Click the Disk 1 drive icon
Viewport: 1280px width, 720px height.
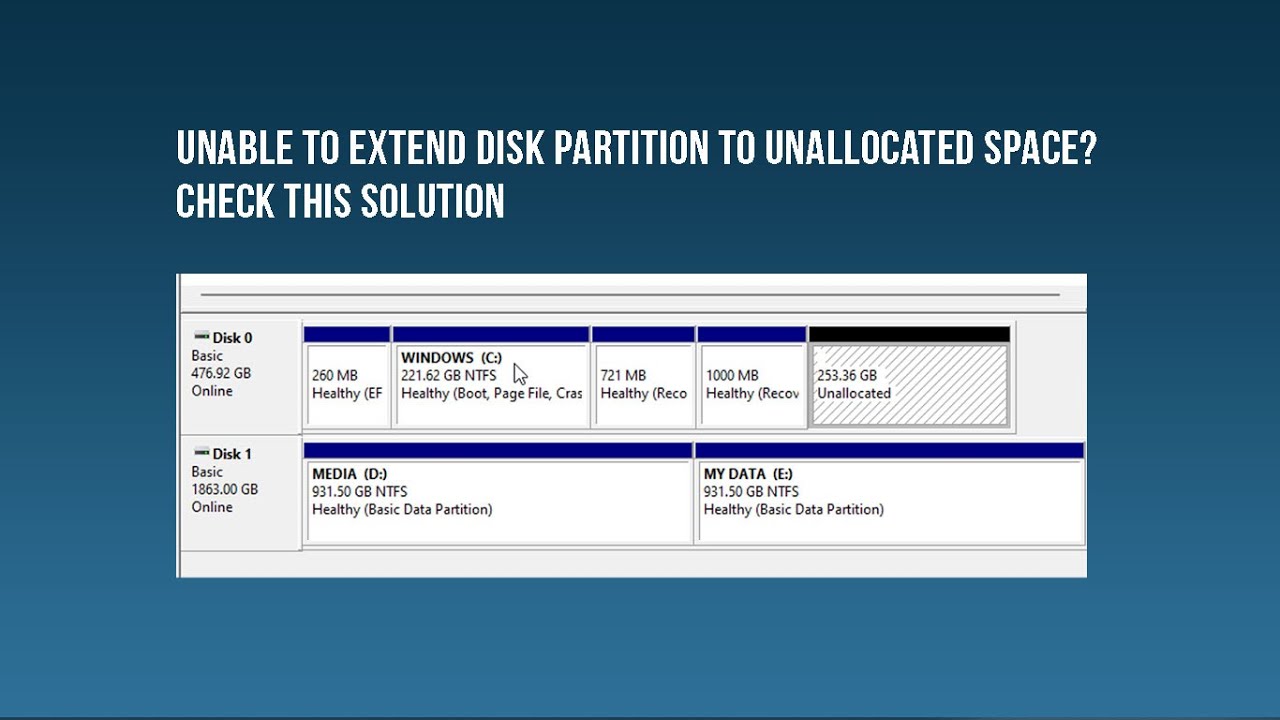[x=201, y=454]
